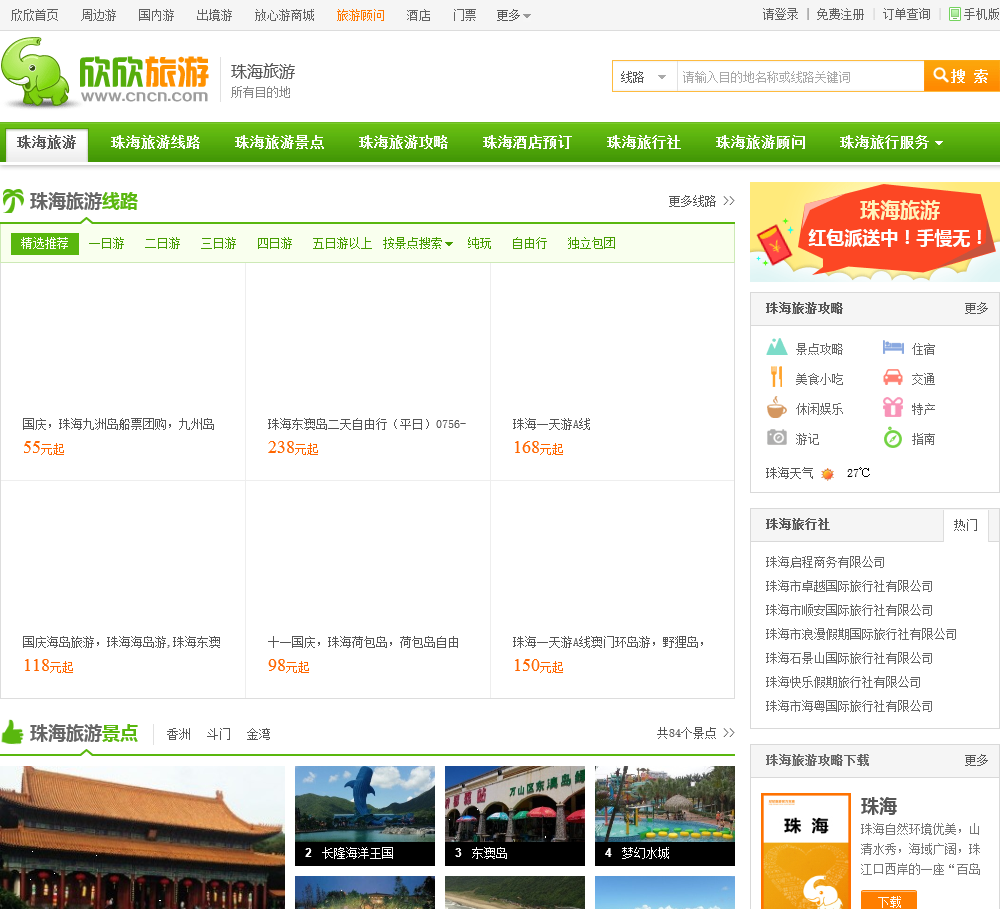Click the arrow next to 共84个景点
Viewport: 1000px width, 909px height.
[729, 733]
